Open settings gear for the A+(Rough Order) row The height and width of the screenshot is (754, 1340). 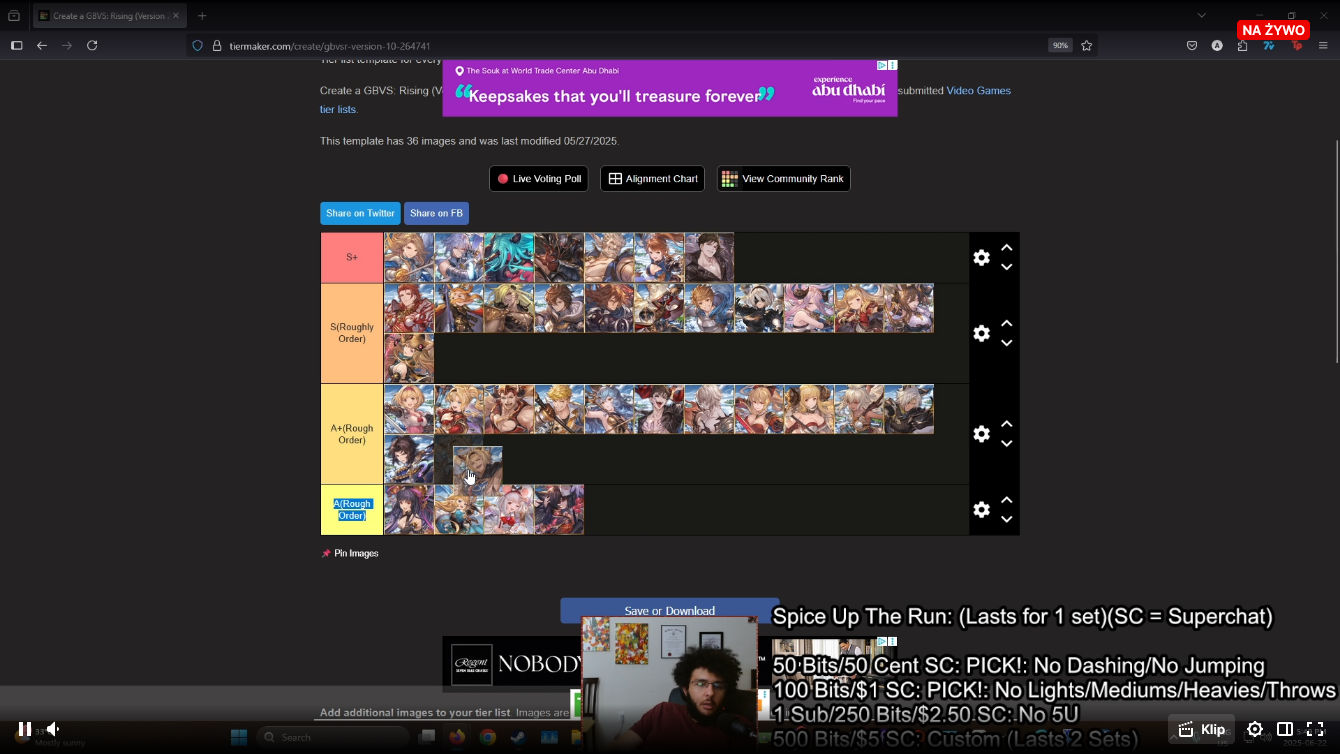pyautogui.click(x=981, y=434)
